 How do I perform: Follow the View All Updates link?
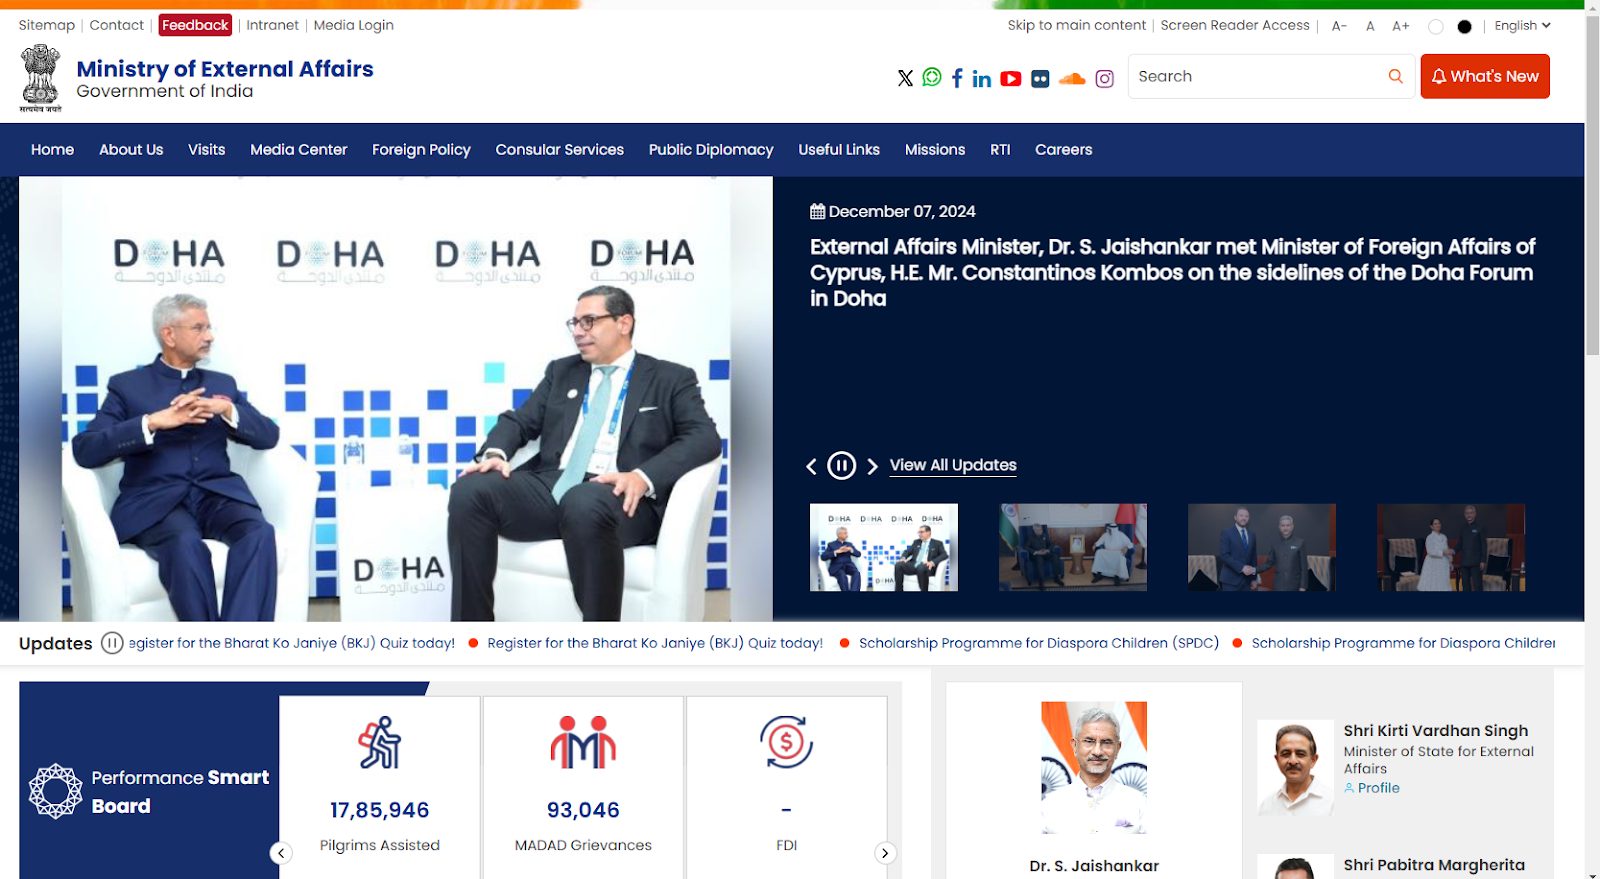click(953, 465)
